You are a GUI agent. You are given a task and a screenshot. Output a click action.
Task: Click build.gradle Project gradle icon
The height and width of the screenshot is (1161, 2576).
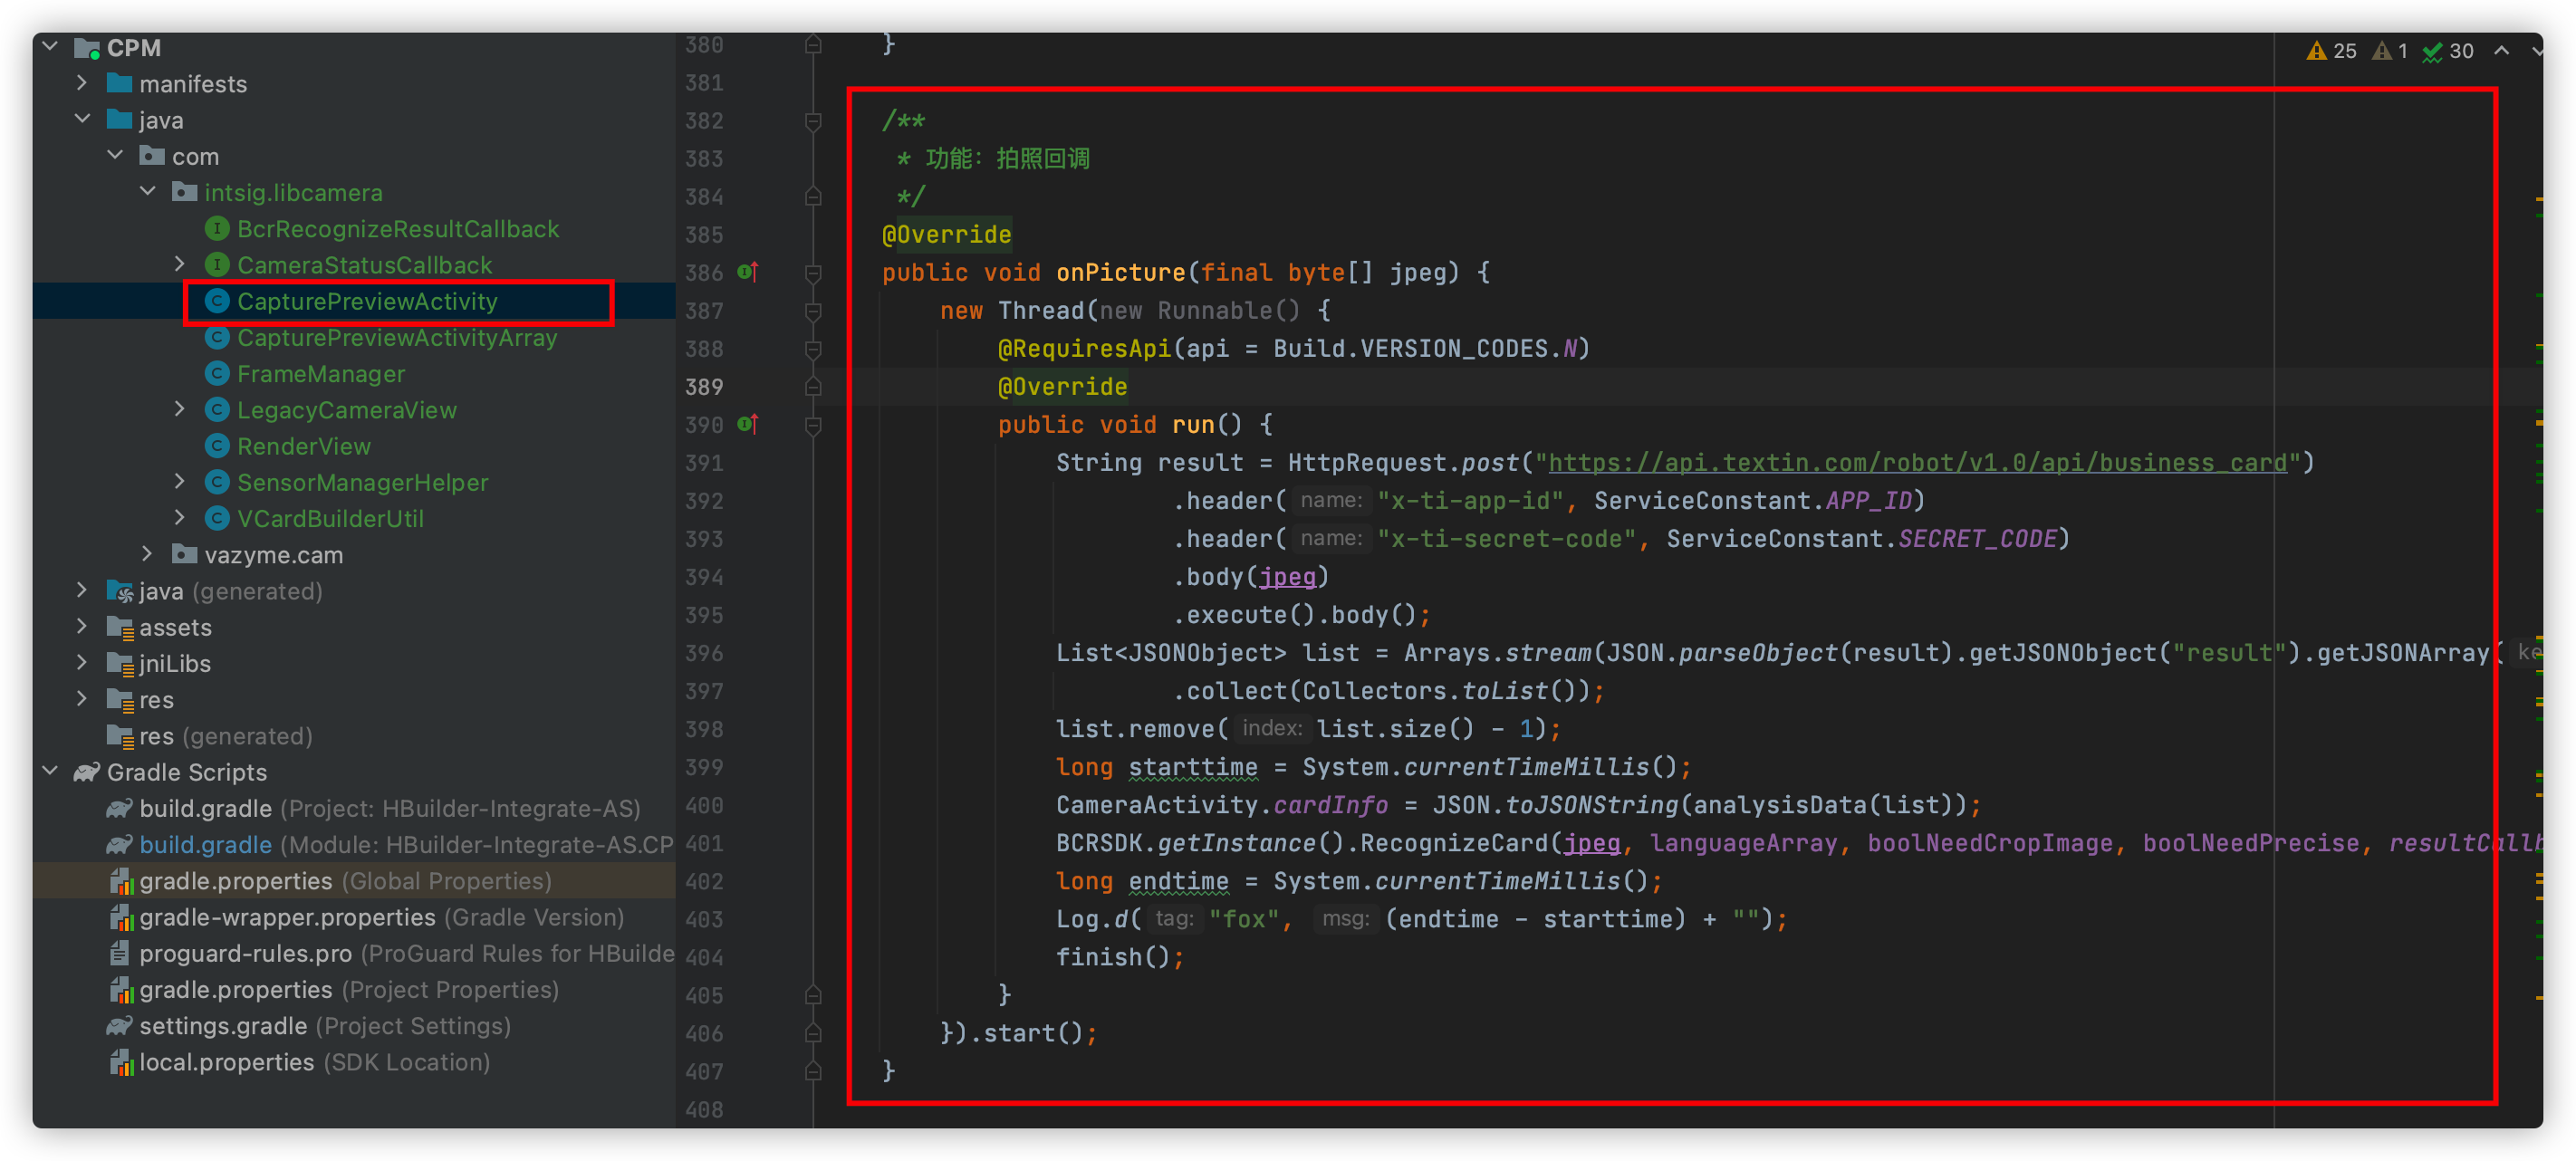click(x=120, y=808)
